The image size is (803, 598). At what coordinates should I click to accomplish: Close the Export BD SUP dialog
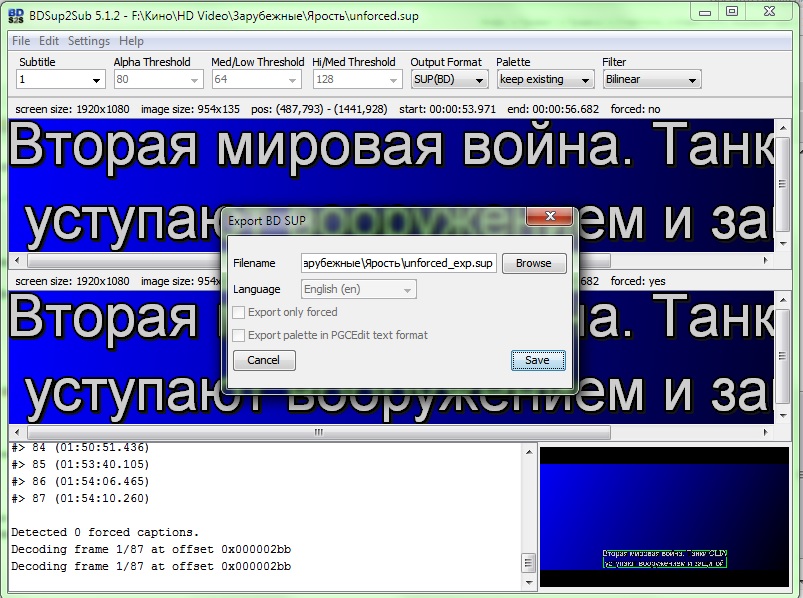coord(550,216)
